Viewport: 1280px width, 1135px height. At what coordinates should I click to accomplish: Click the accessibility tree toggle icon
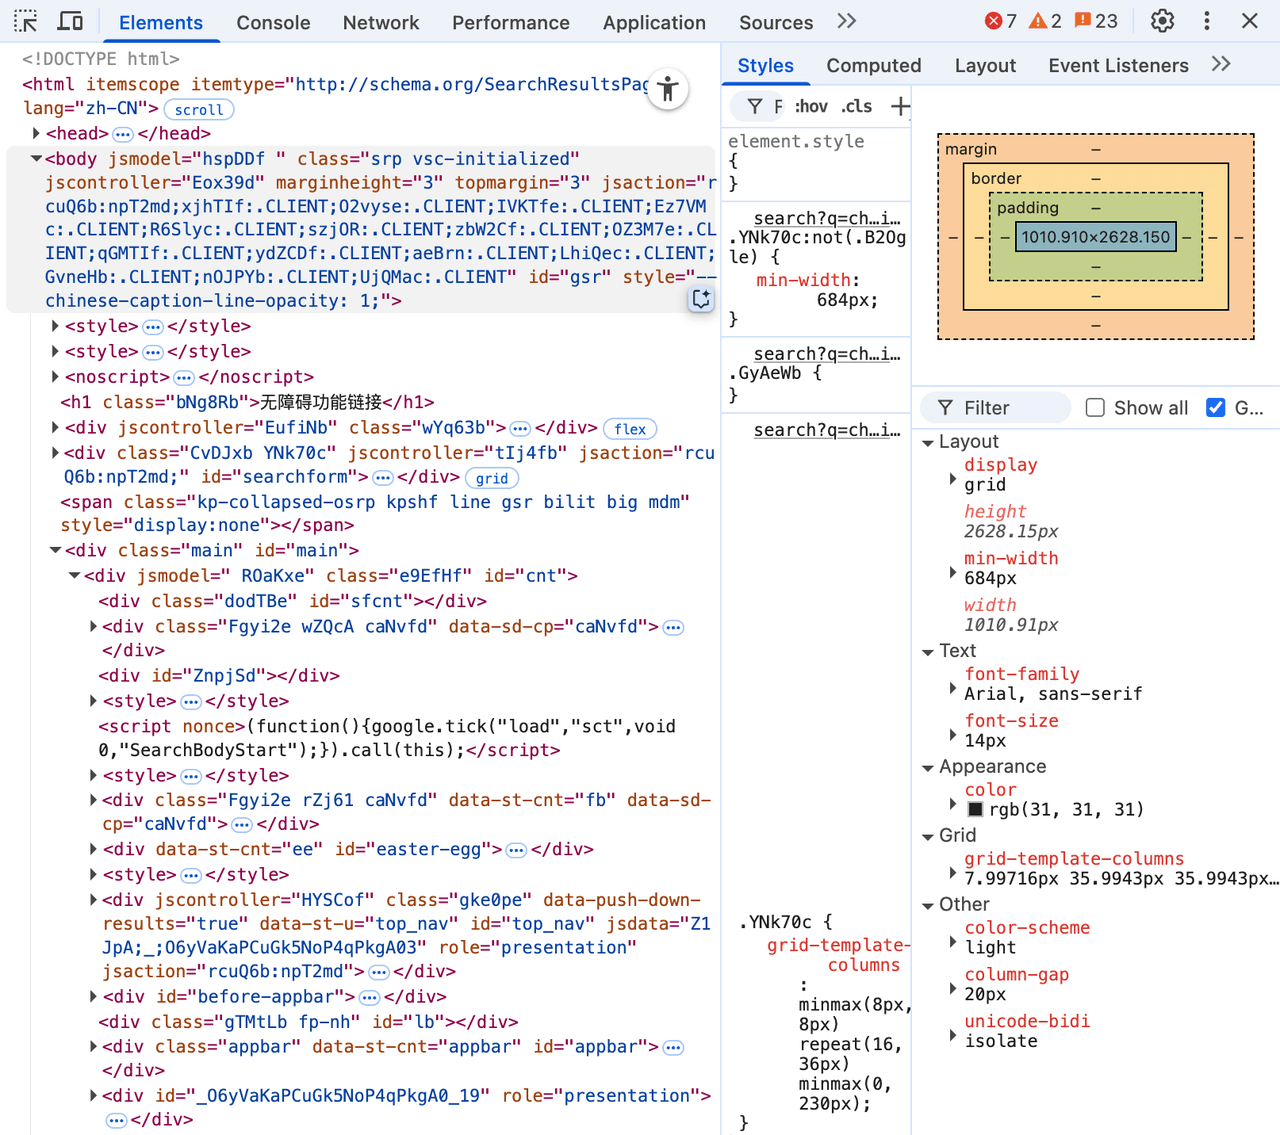tap(668, 90)
